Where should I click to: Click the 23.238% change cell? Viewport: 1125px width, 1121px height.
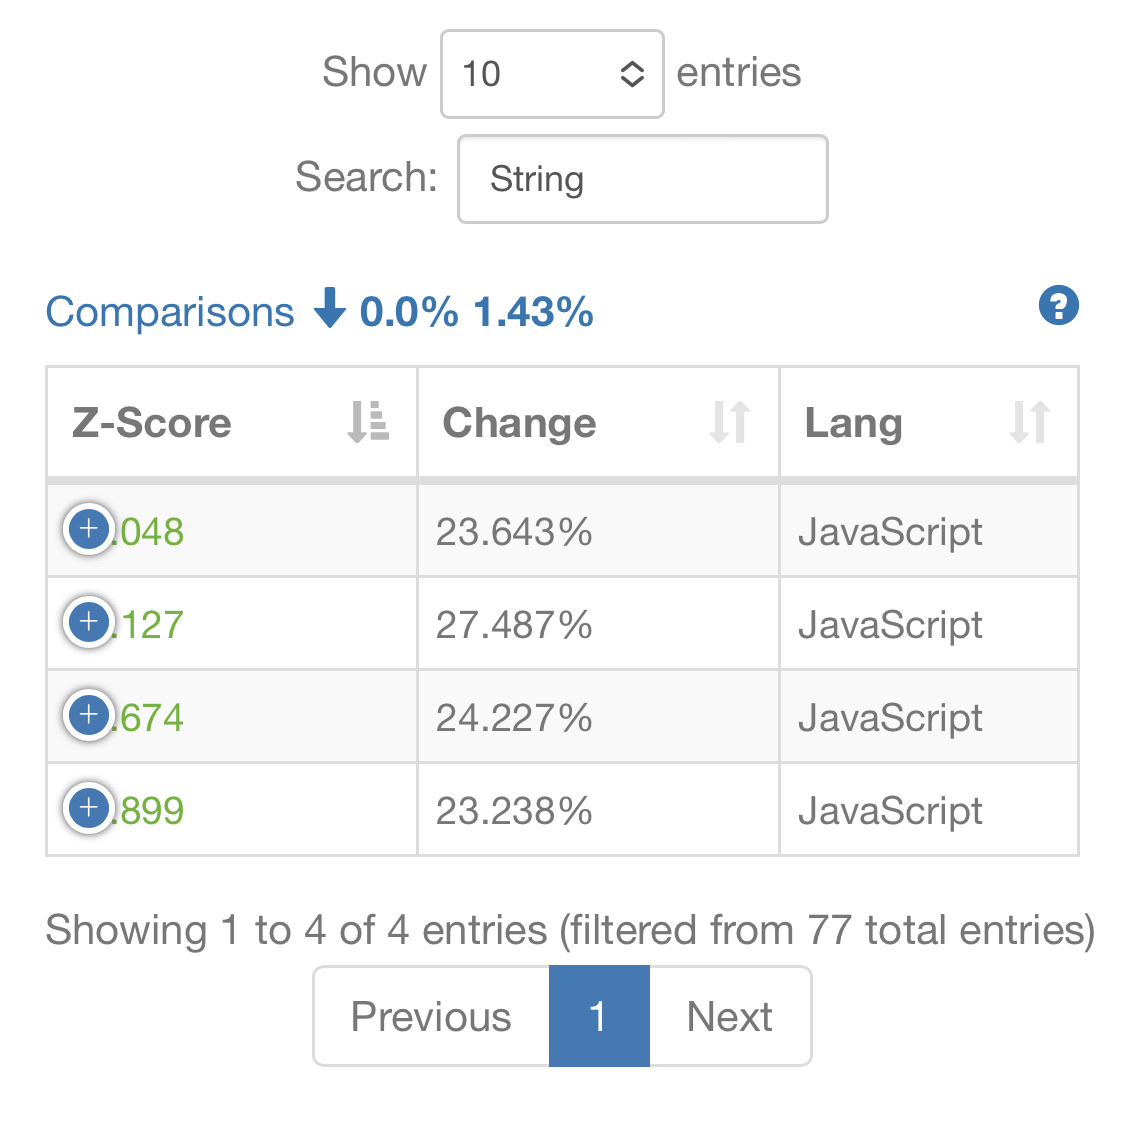click(598, 810)
